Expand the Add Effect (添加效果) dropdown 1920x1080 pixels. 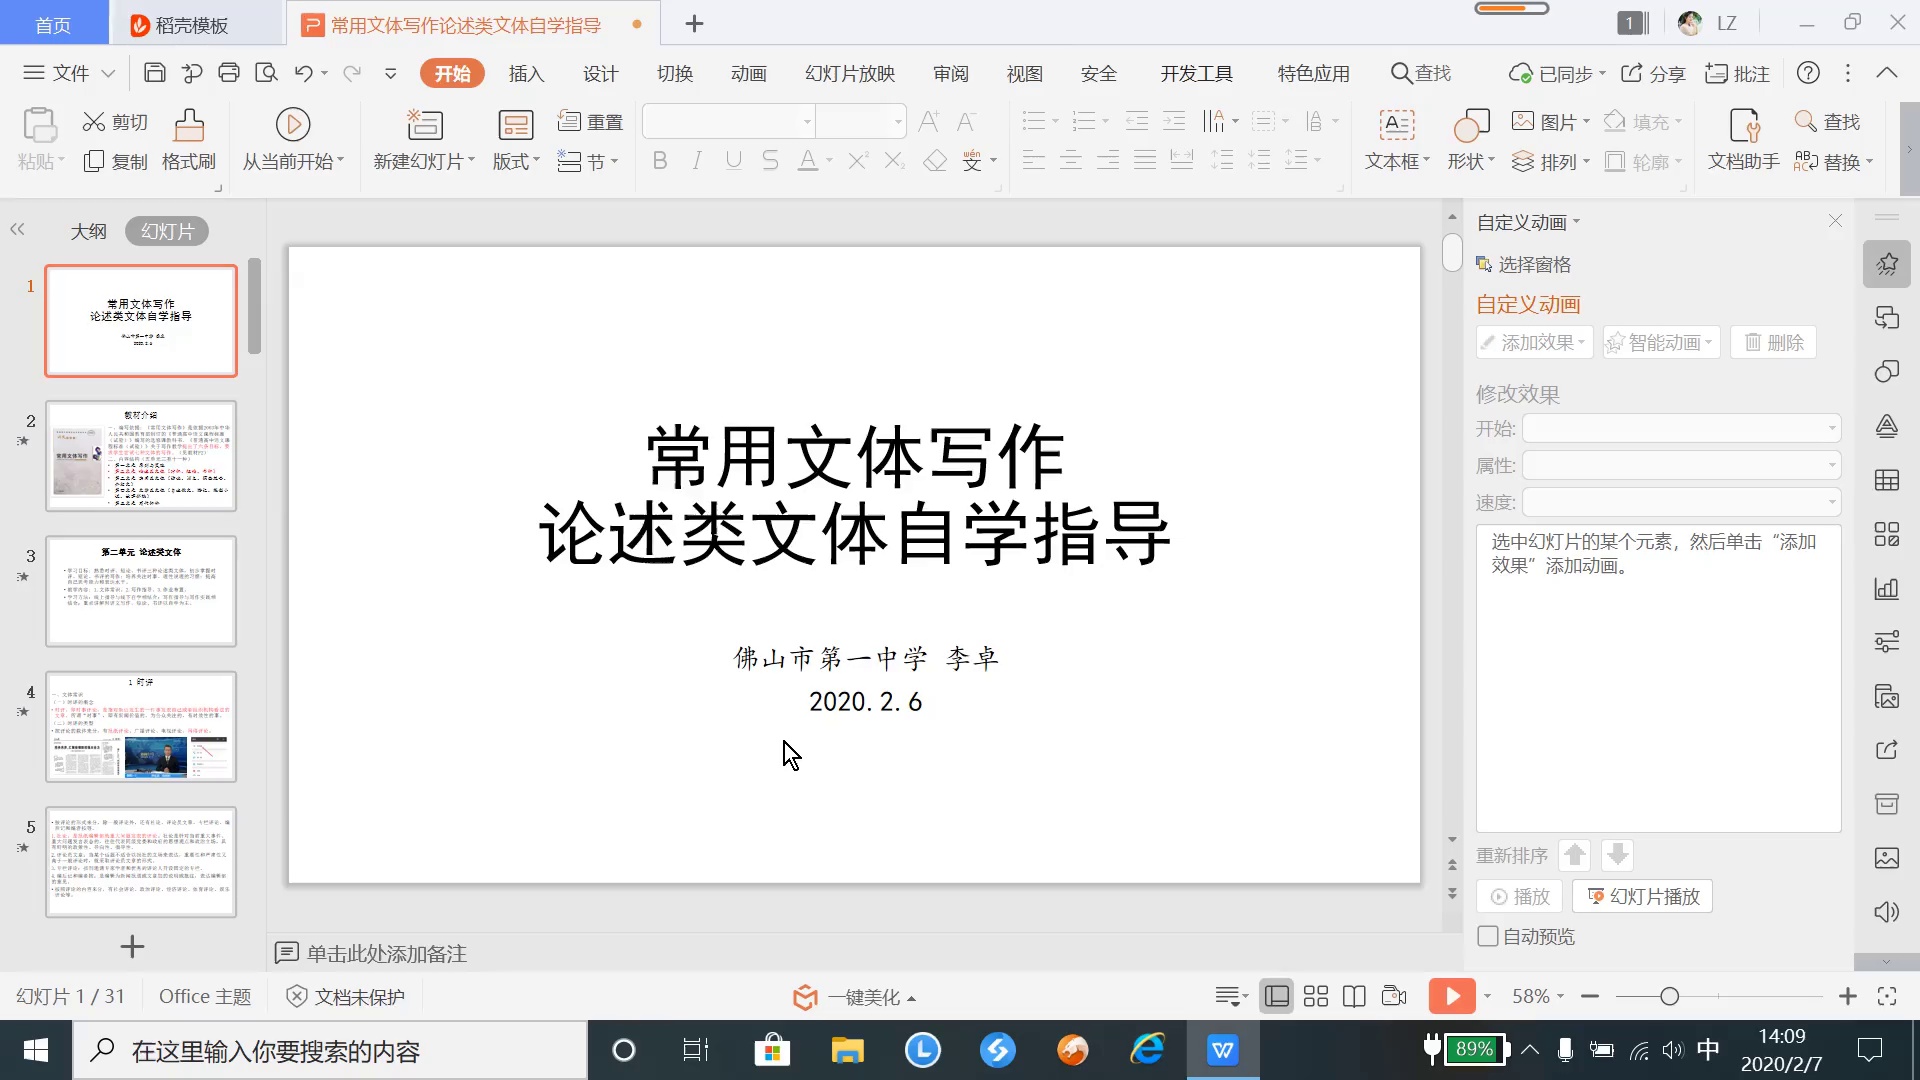click(x=1534, y=342)
